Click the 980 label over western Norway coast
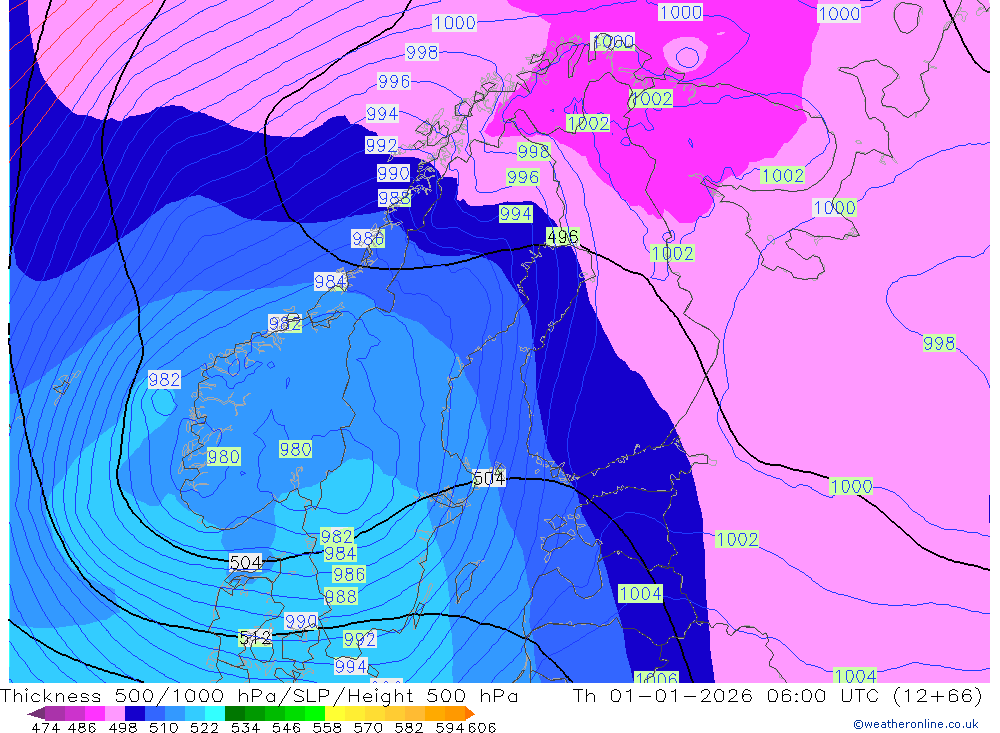The width and height of the screenshot is (1000, 733). pos(223,457)
